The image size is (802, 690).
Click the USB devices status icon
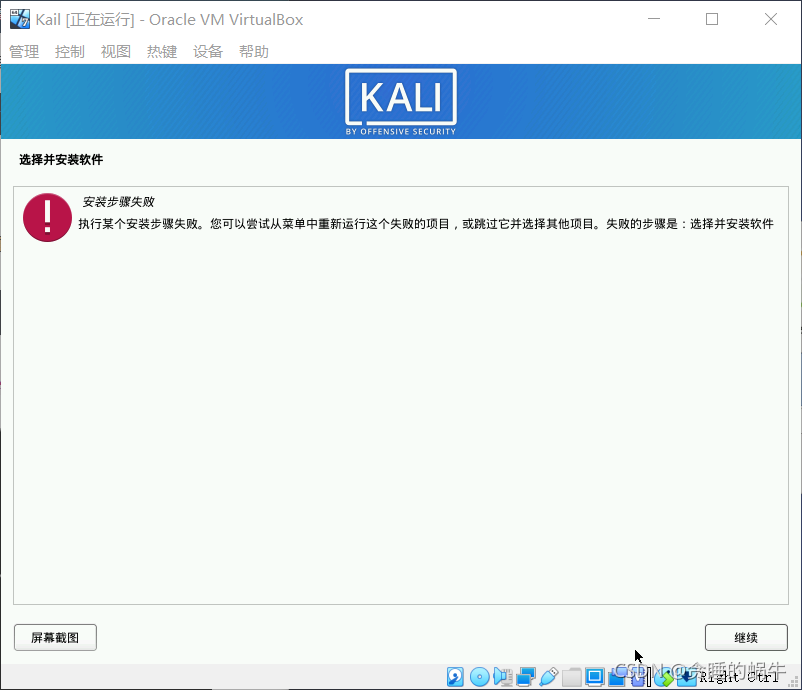point(549,677)
